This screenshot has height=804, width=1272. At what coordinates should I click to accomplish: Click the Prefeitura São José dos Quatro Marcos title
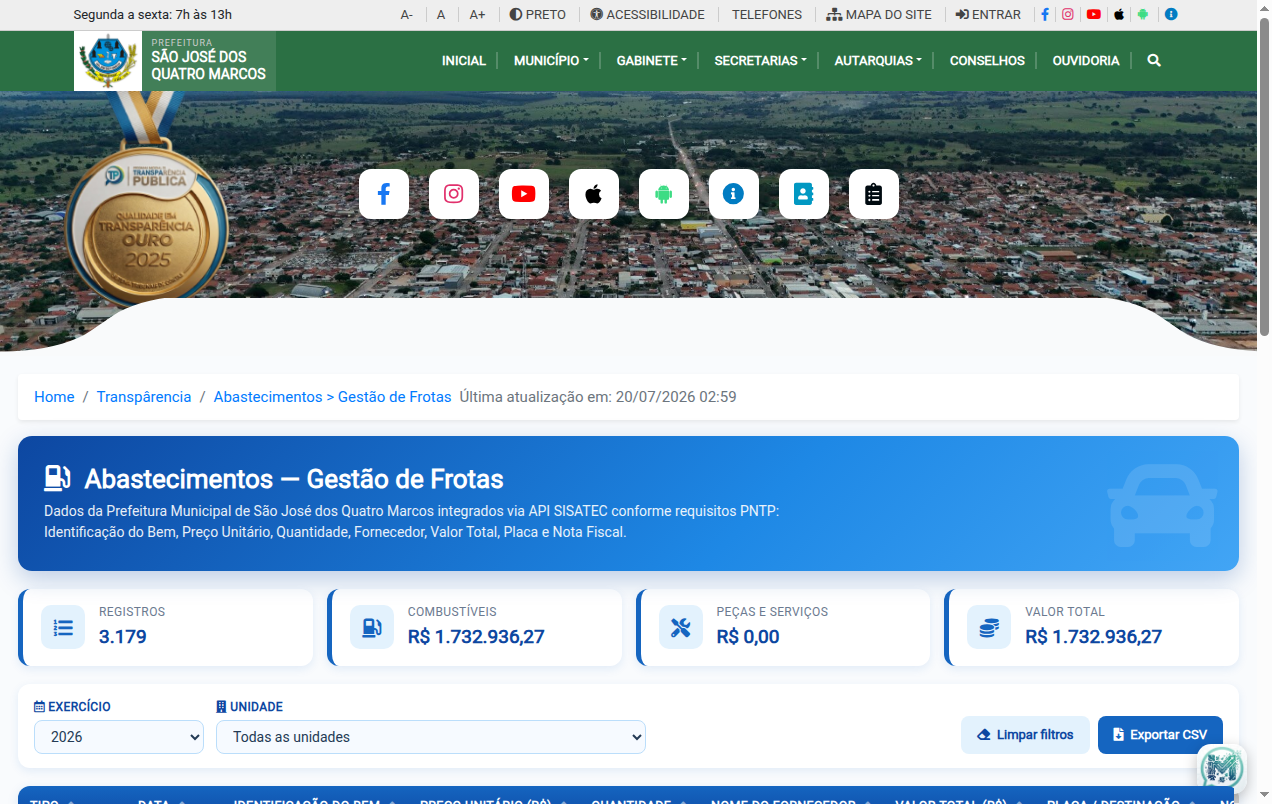tap(208, 61)
